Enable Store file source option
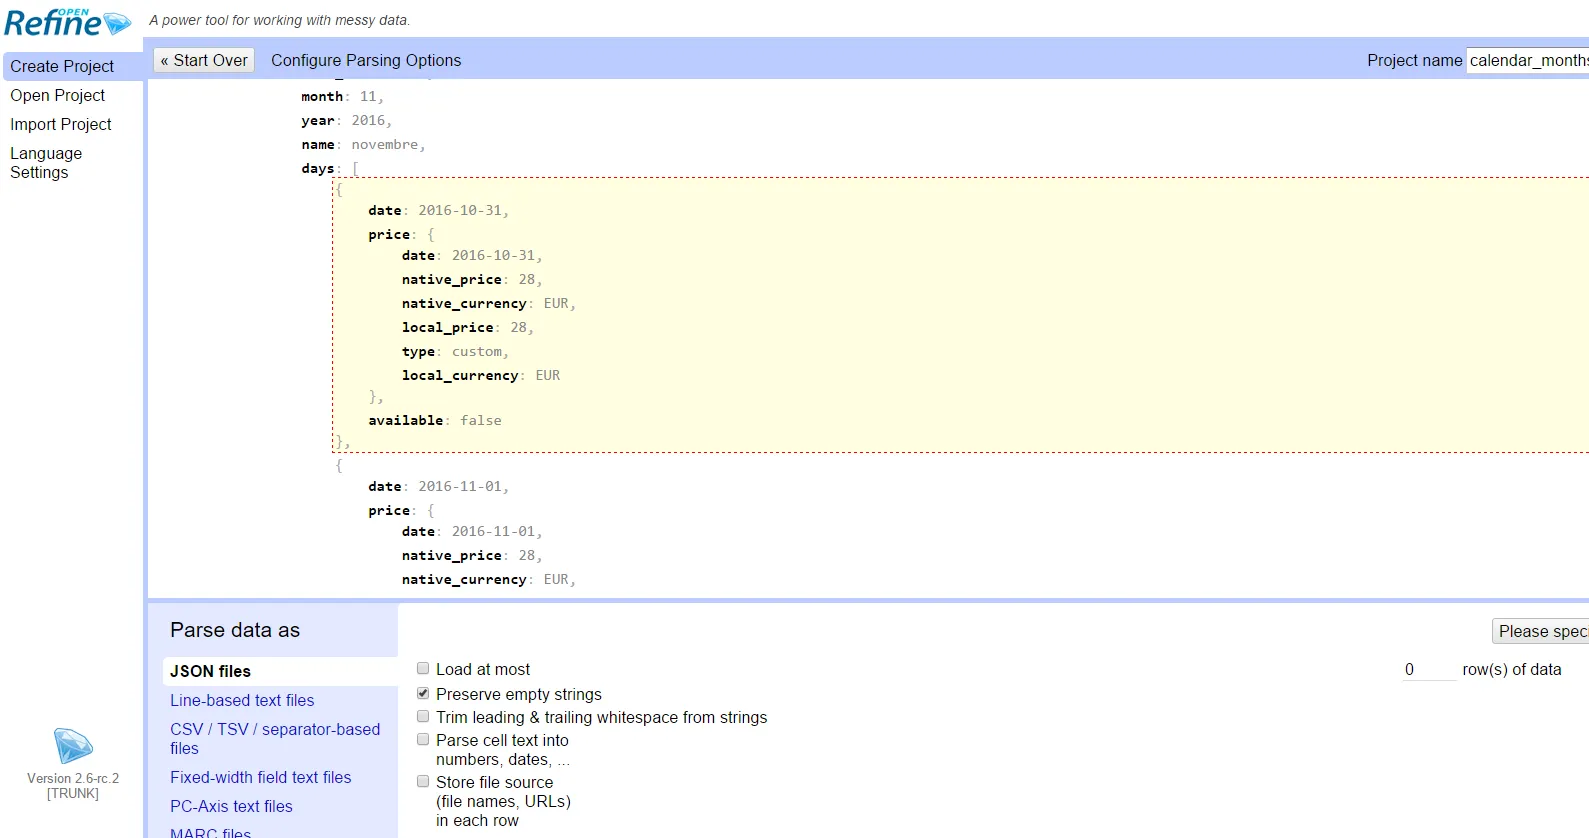 coord(423,782)
